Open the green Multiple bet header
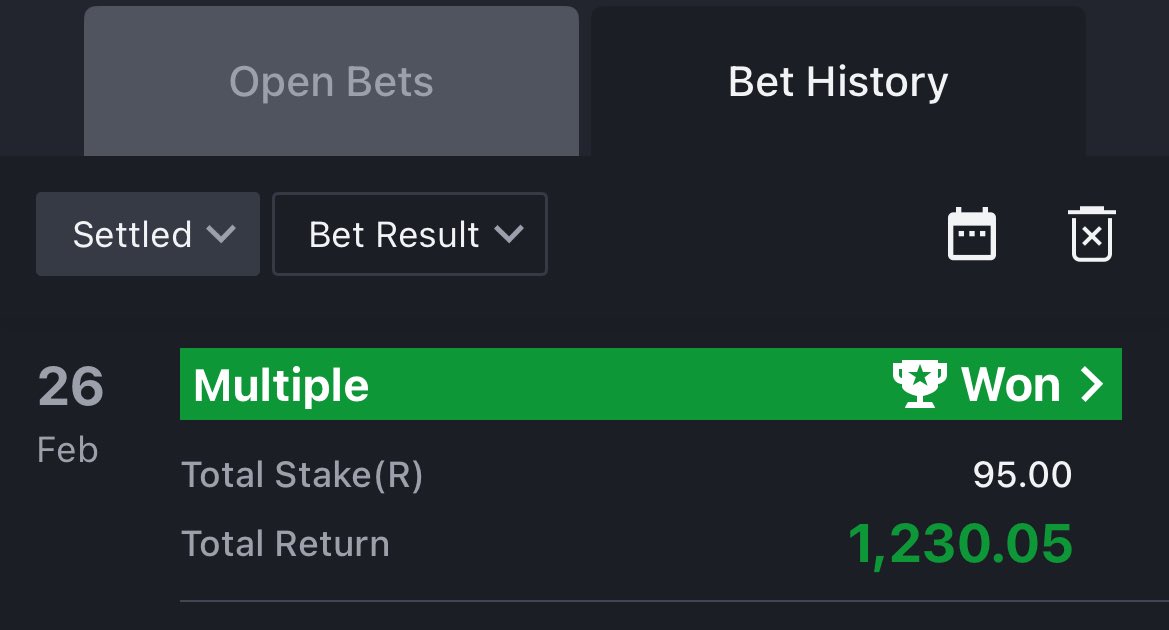 651,384
